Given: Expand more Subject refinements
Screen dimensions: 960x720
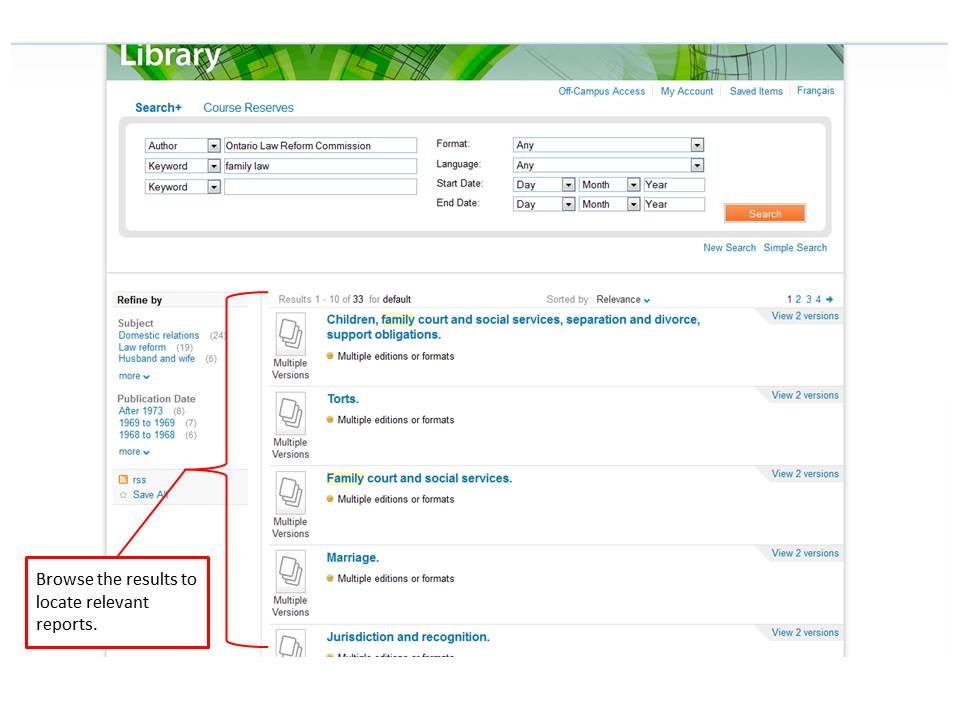Looking at the screenshot, I should click(x=134, y=376).
